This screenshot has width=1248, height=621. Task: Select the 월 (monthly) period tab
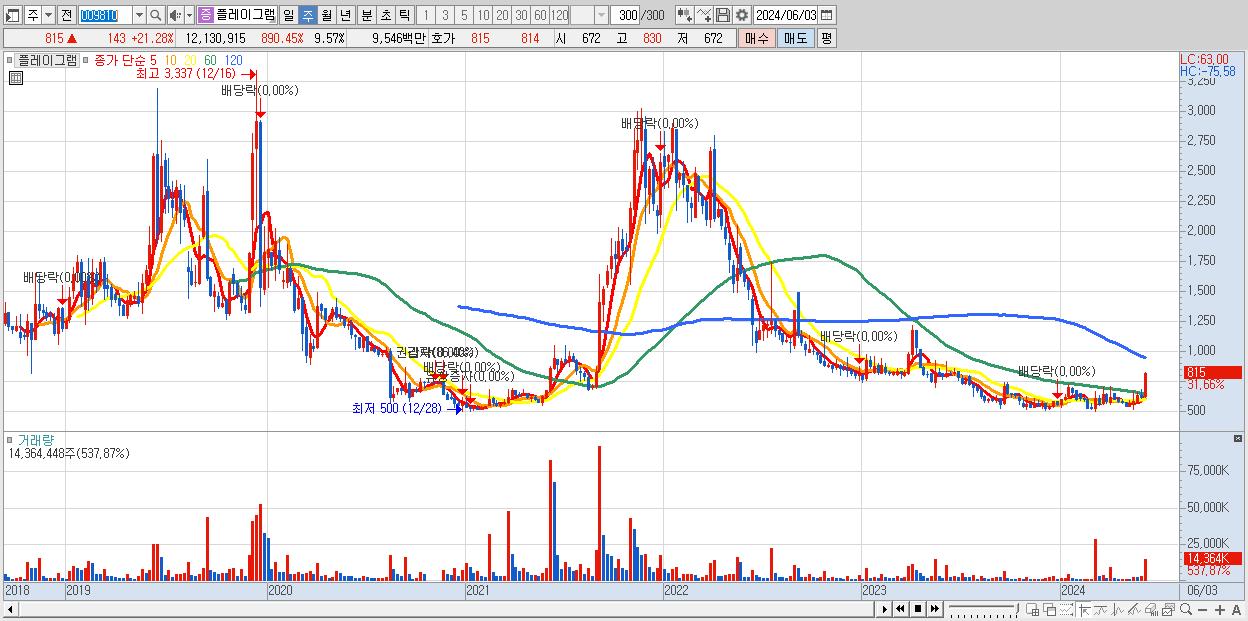pyautogui.click(x=326, y=15)
